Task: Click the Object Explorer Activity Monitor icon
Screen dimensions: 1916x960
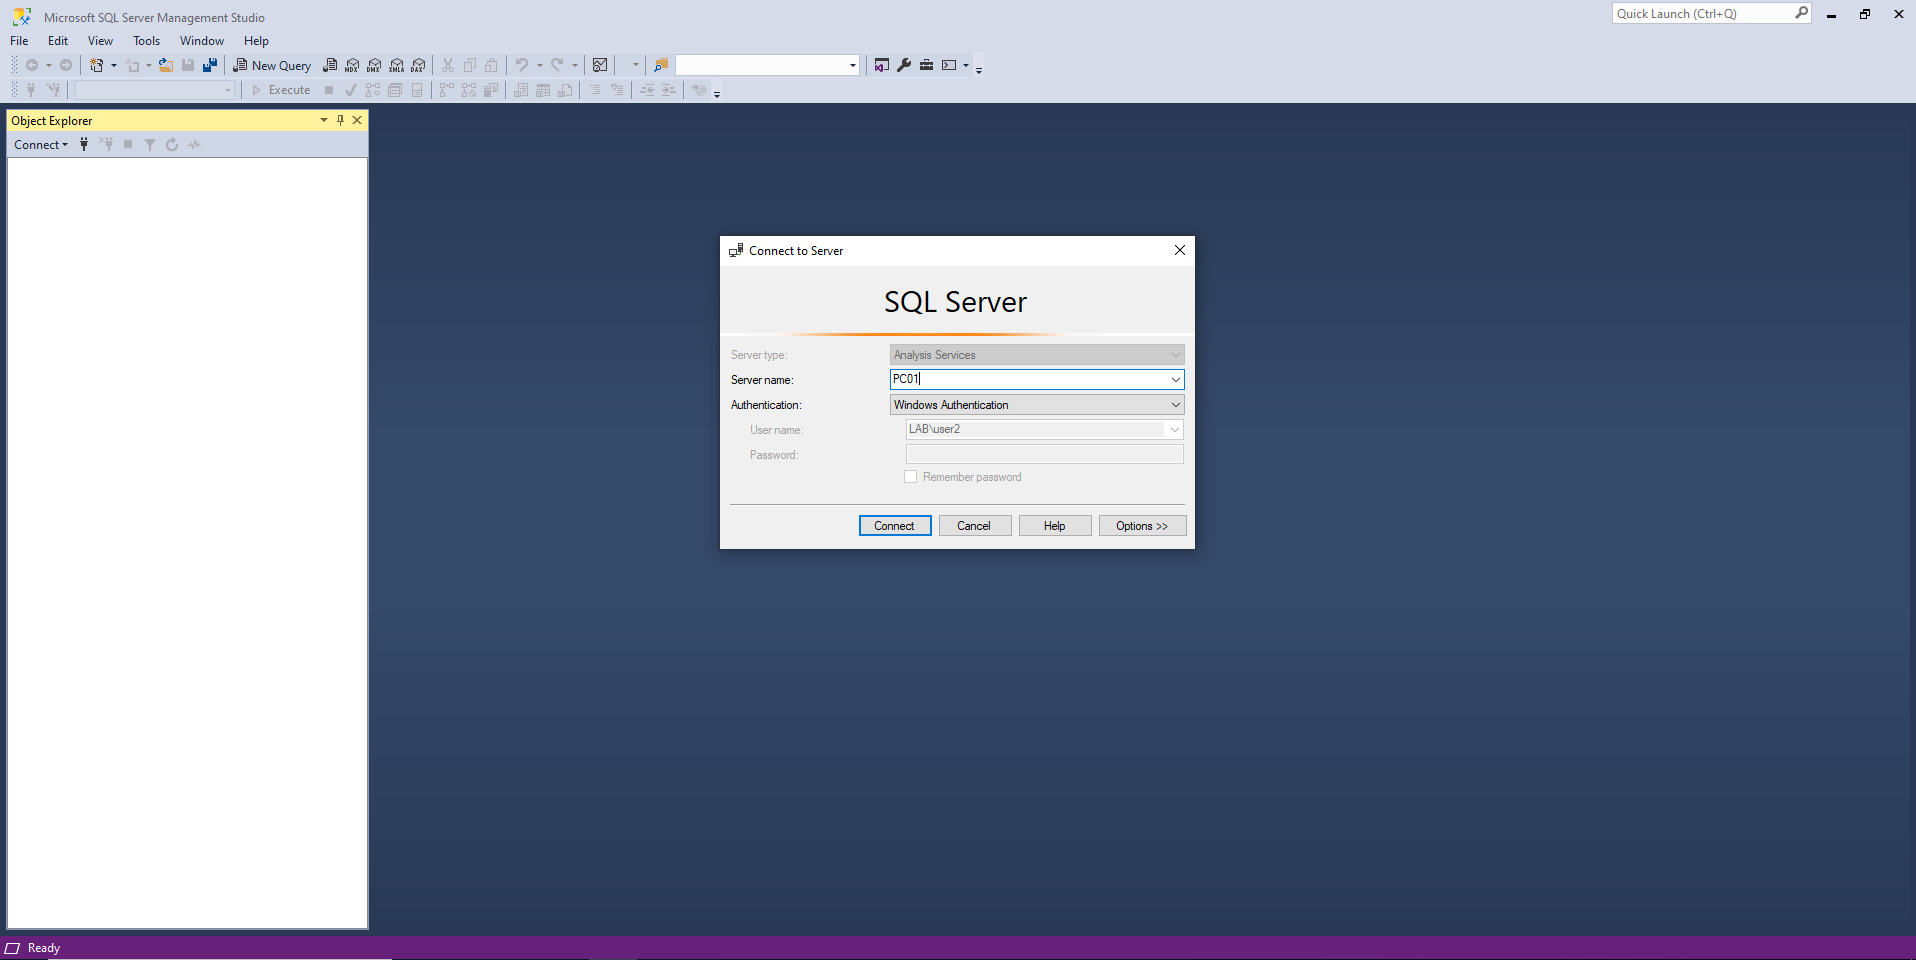Action: [x=194, y=144]
